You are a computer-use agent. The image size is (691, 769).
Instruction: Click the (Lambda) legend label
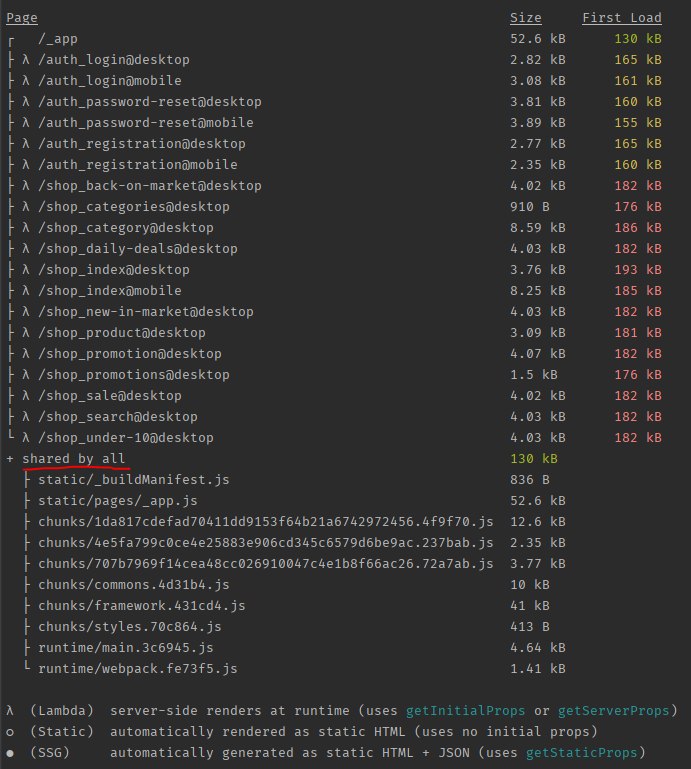[x=62, y=711]
